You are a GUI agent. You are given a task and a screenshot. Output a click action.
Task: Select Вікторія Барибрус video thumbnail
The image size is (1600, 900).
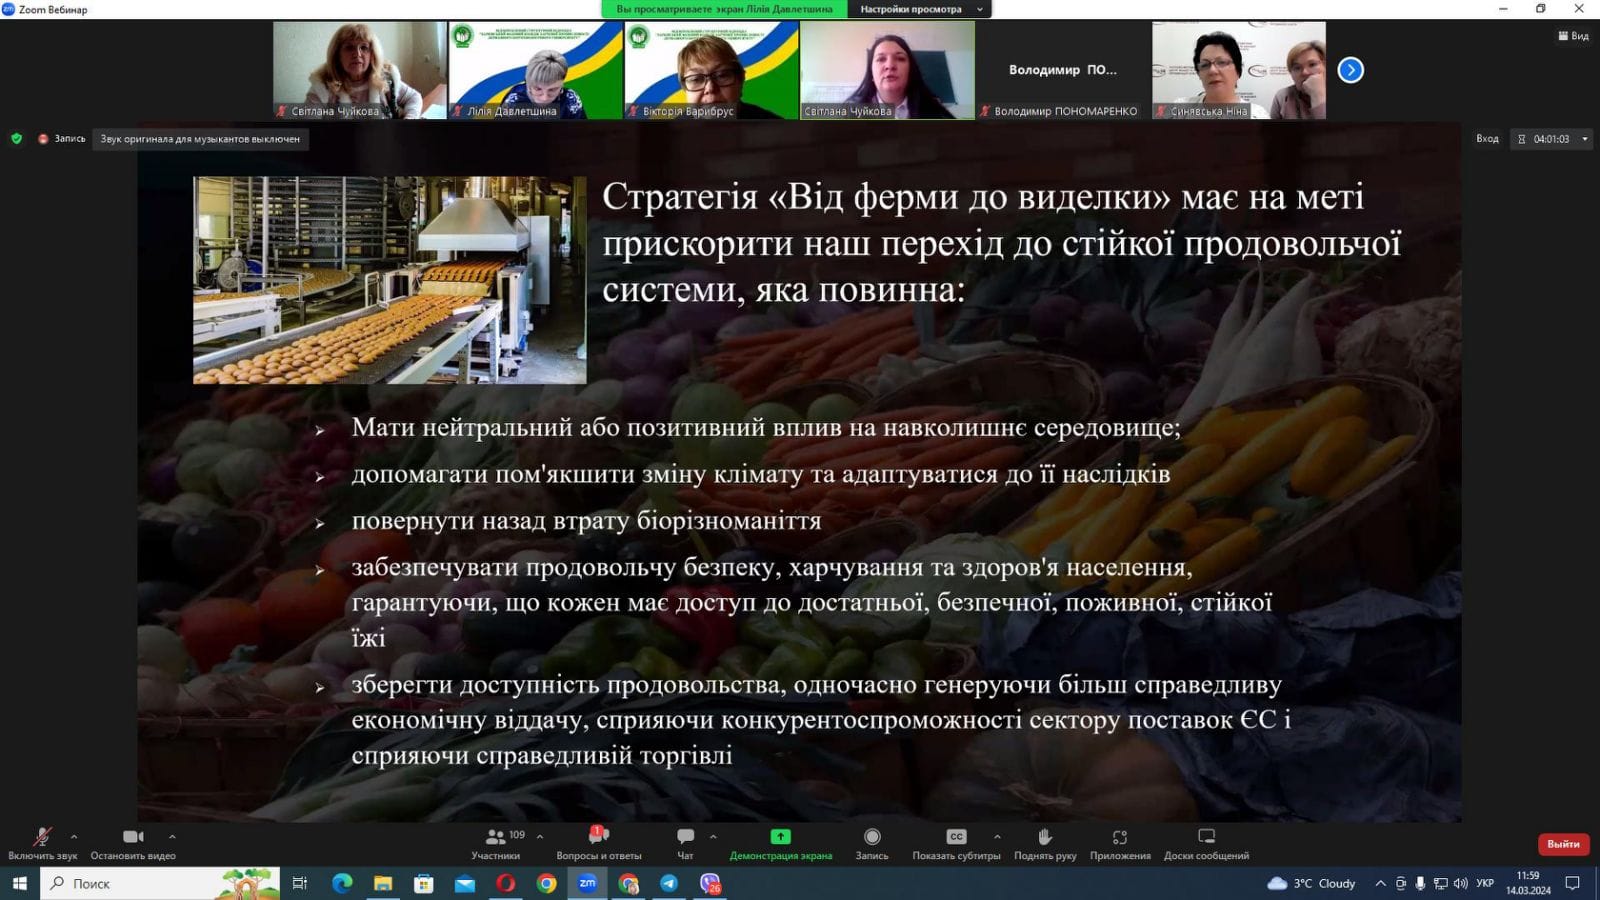711,70
